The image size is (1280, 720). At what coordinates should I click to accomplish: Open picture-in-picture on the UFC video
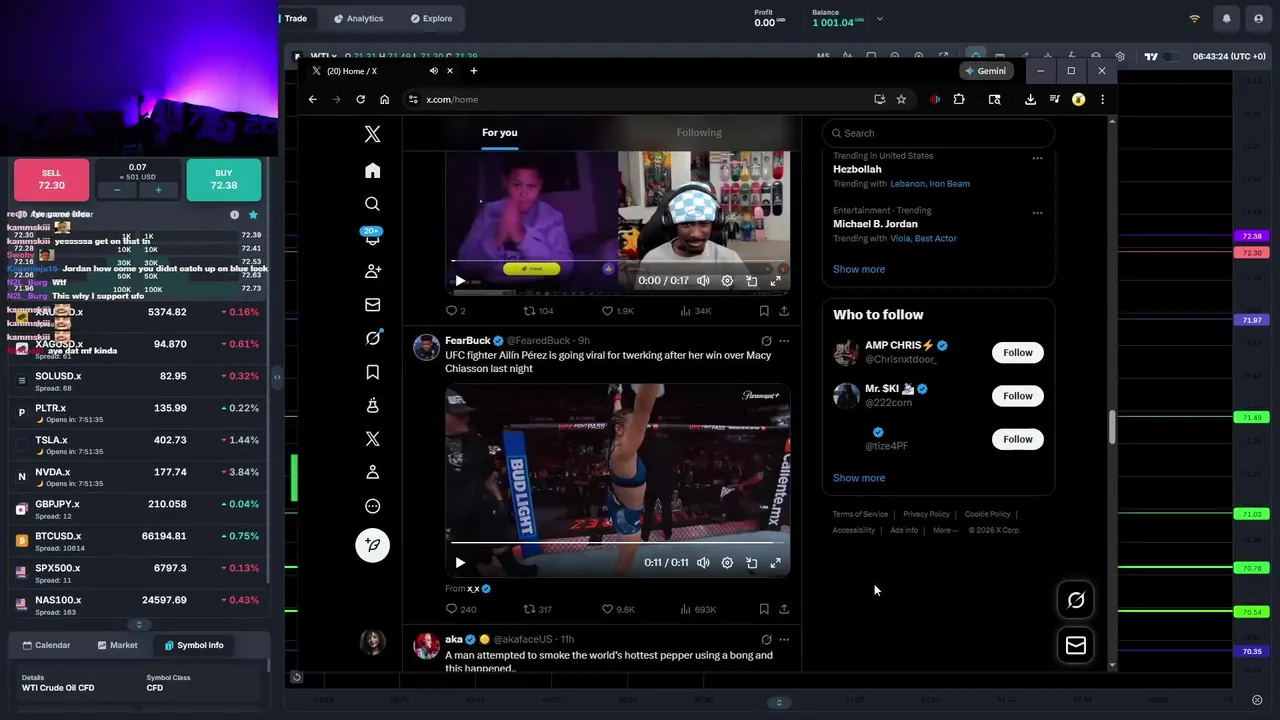pos(751,563)
